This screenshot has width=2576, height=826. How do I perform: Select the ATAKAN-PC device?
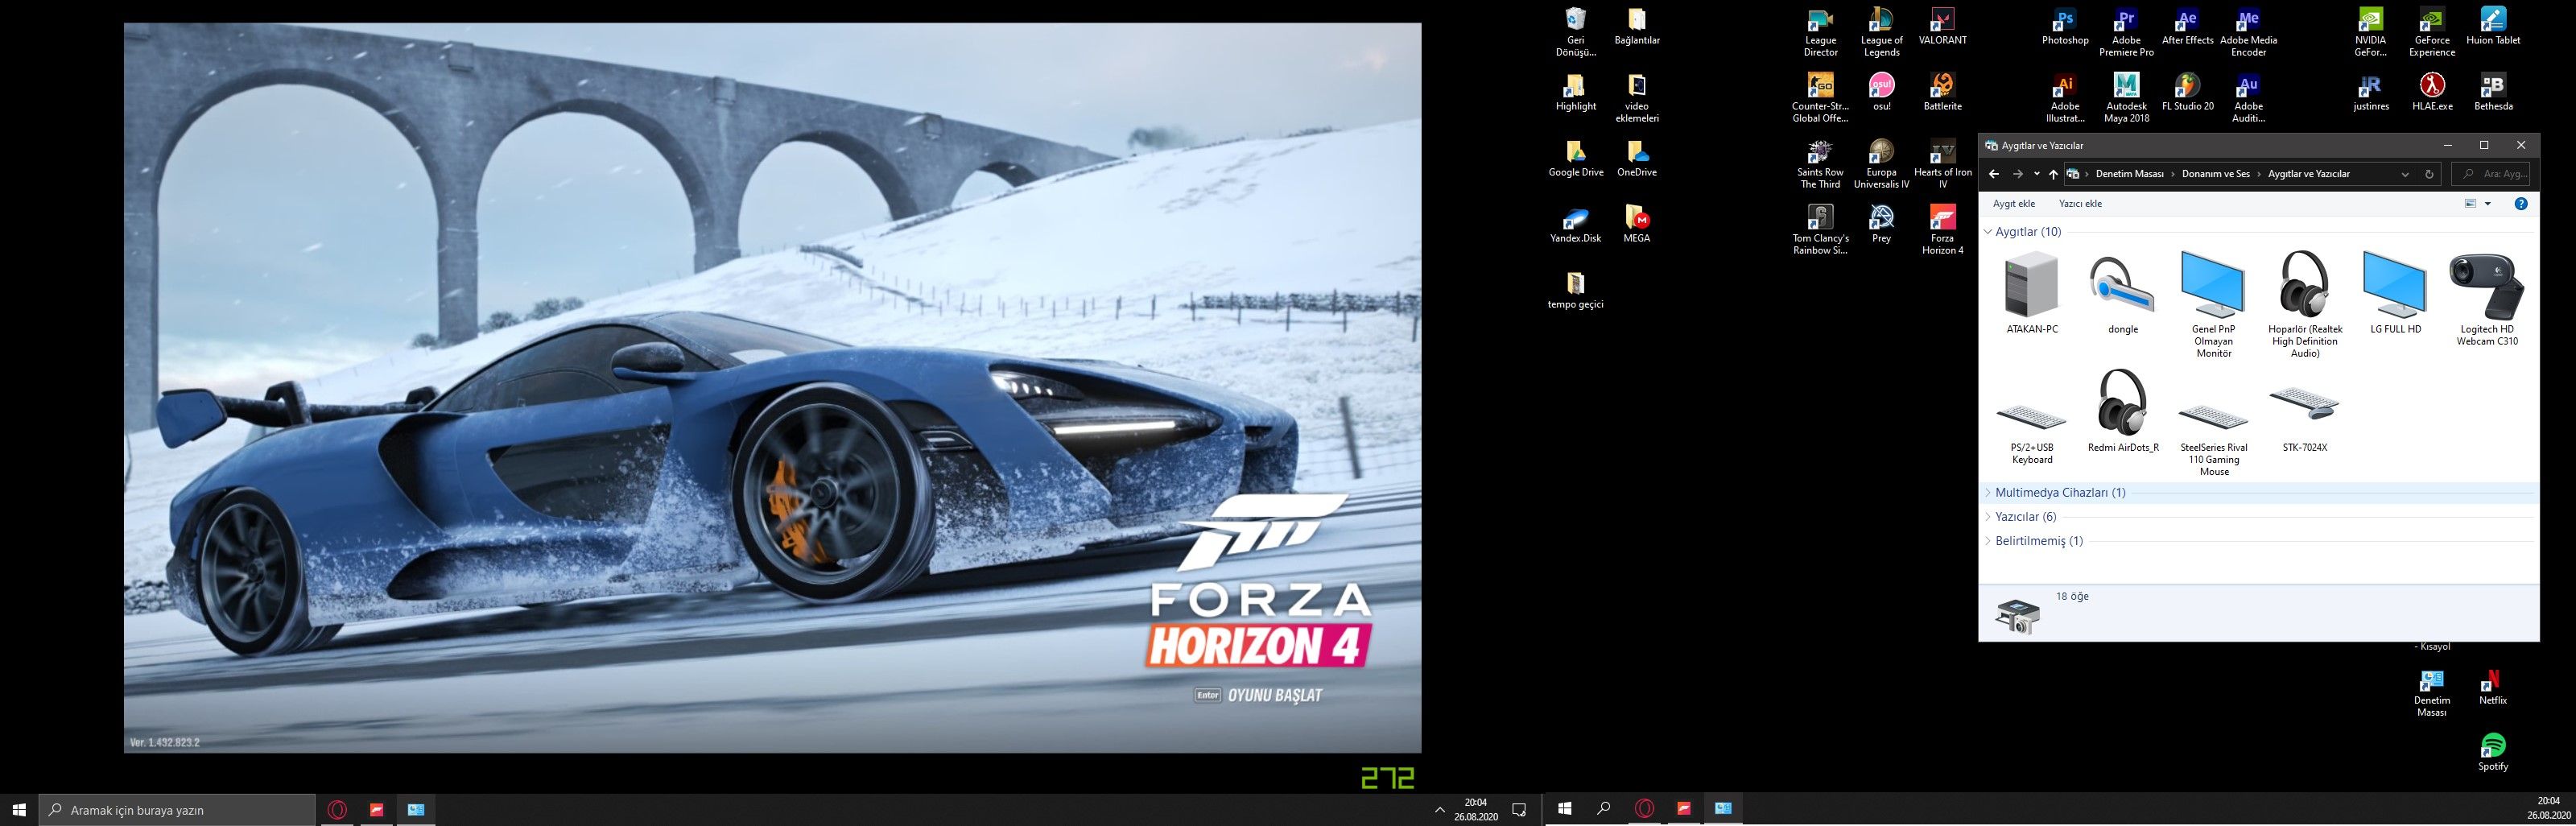click(x=2032, y=293)
